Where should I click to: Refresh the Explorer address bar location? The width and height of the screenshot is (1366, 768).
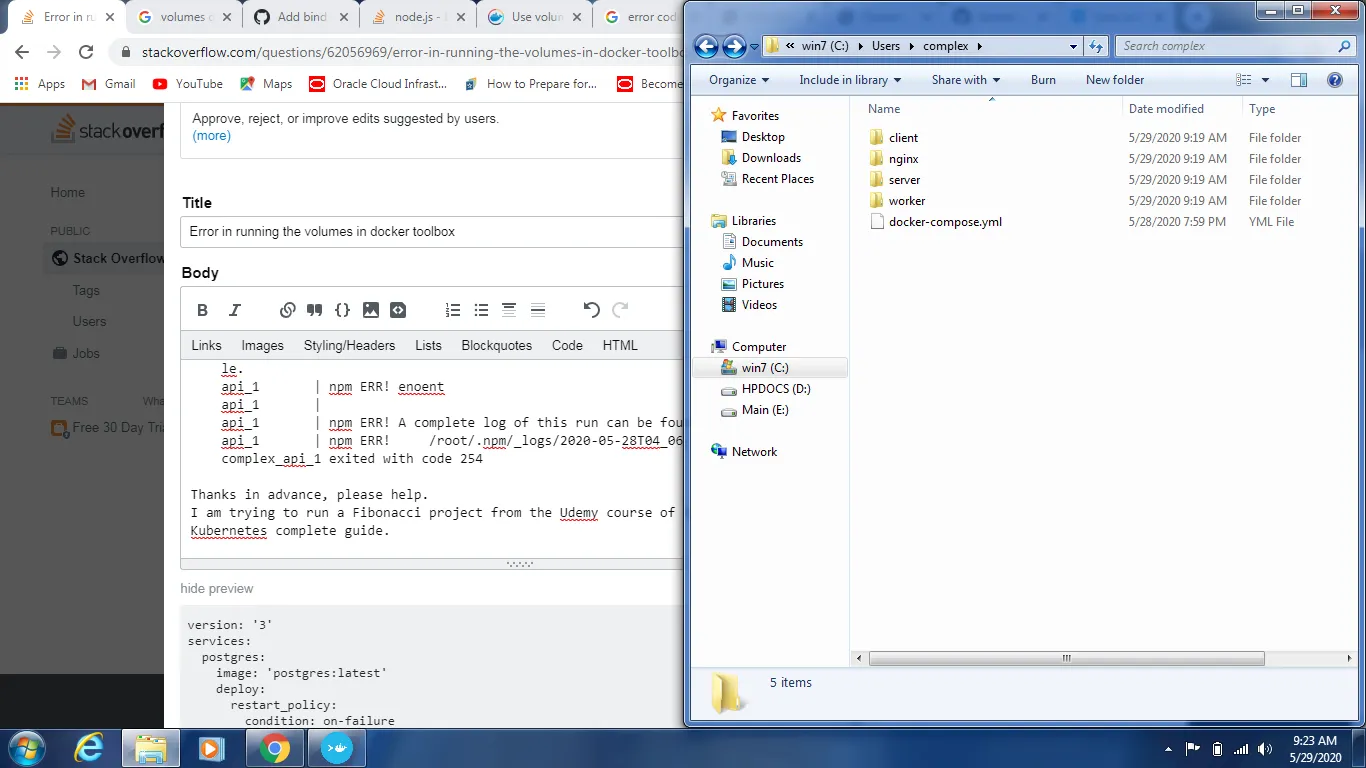coord(1096,46)
